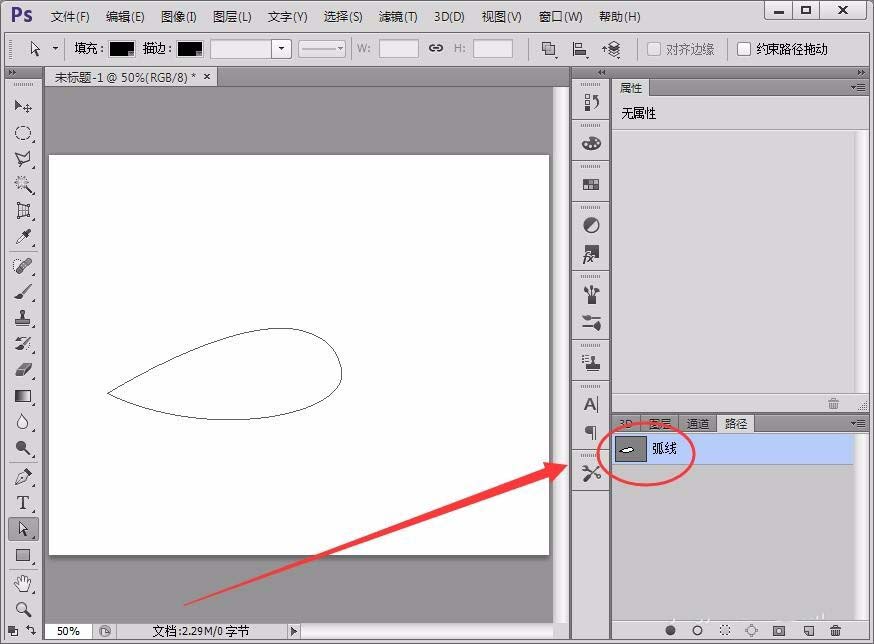Click the 填充 fill color swatch

tap(123, 48)
